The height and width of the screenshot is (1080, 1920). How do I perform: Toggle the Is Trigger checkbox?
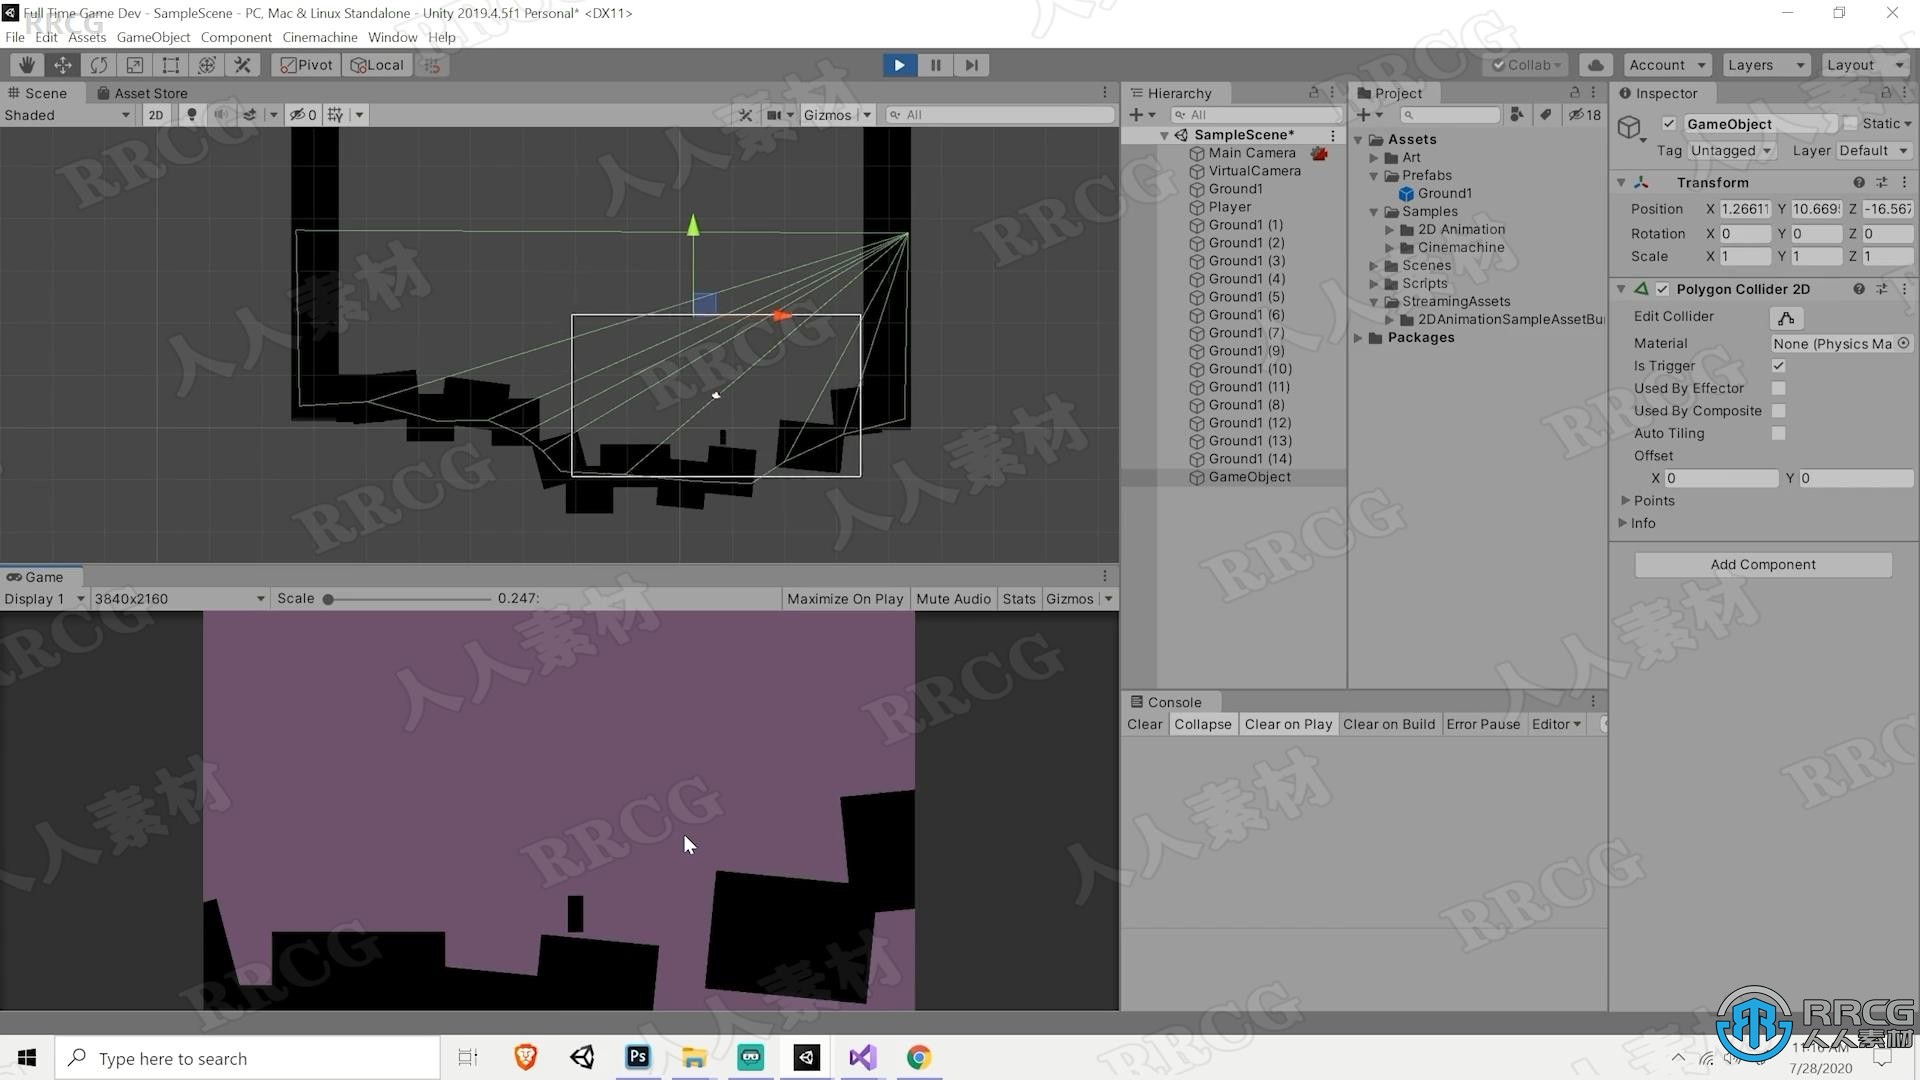(x=1778, y=365)
